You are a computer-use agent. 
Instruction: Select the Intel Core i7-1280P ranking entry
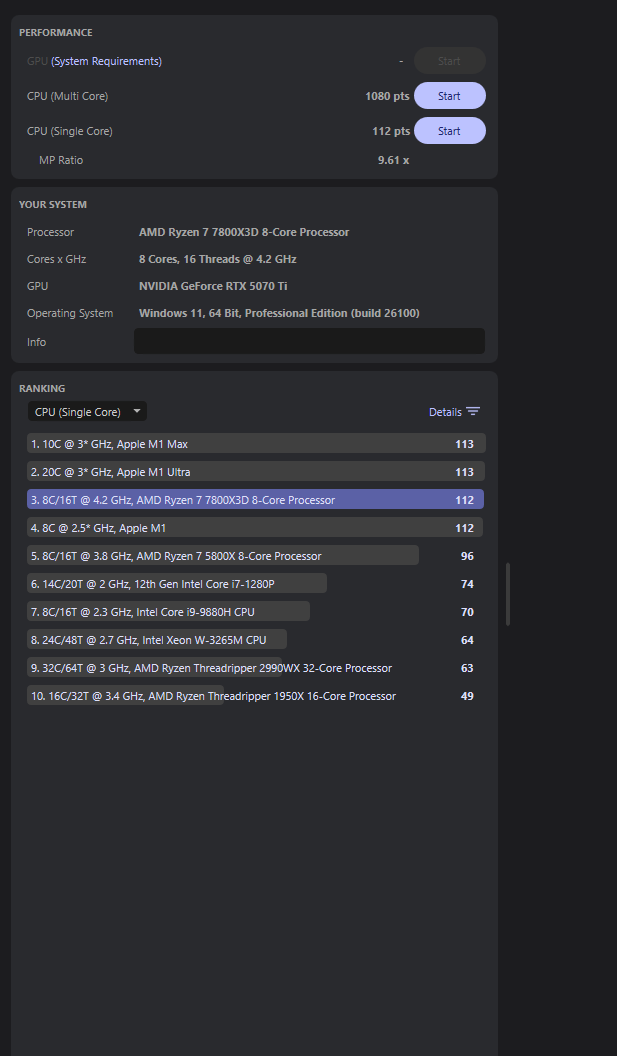(x=177, y=584)
